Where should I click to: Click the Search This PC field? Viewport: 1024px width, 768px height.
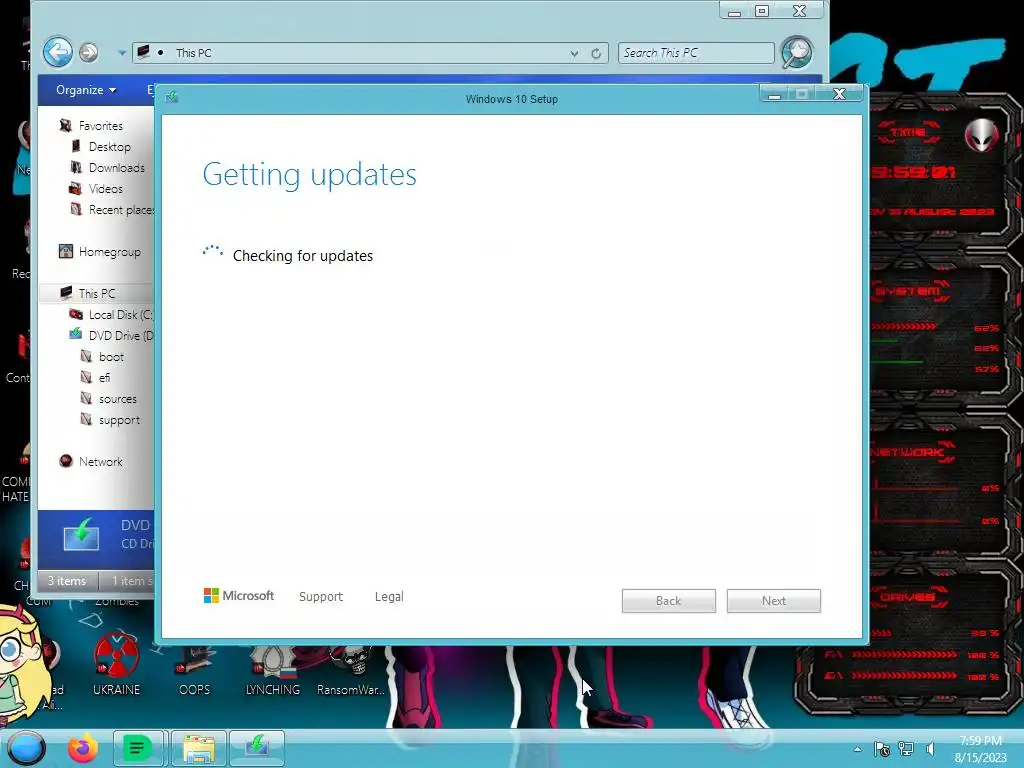[696, 53]
